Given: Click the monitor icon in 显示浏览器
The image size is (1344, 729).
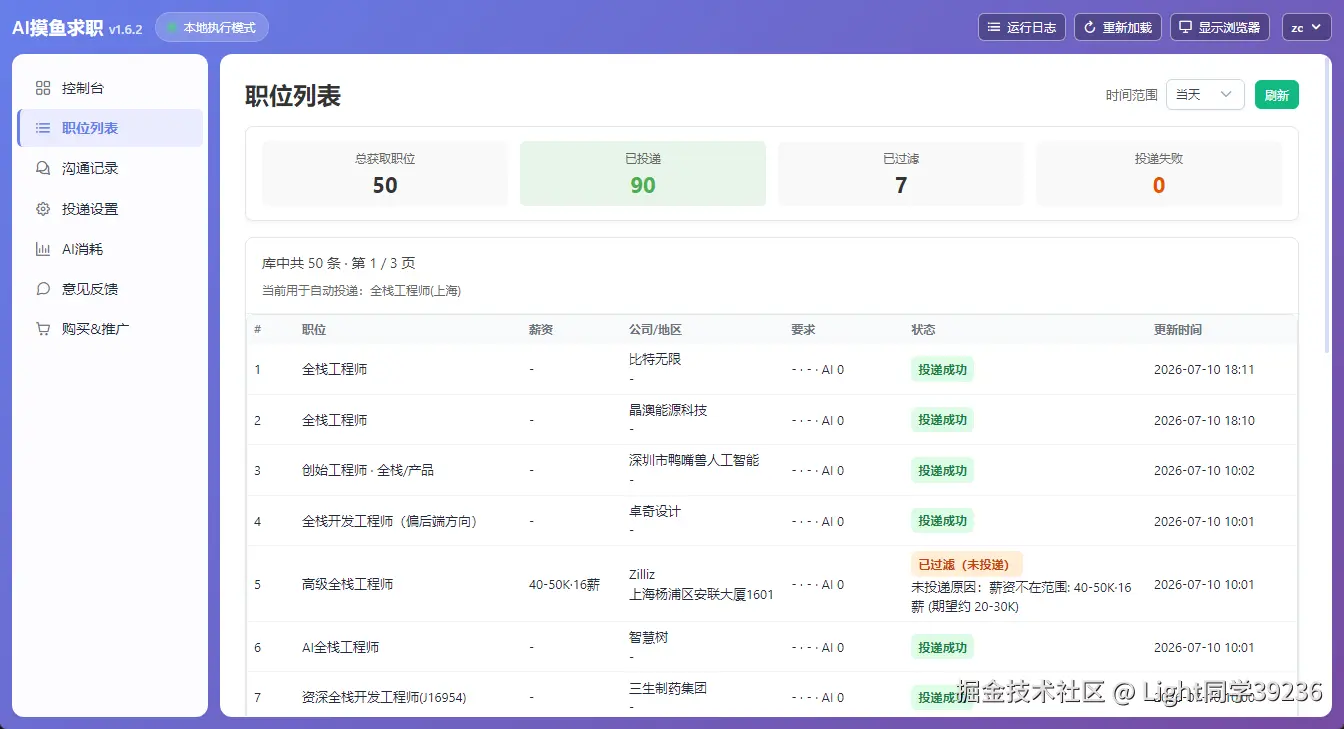Looking at the screenshot, I should 1185,27.
